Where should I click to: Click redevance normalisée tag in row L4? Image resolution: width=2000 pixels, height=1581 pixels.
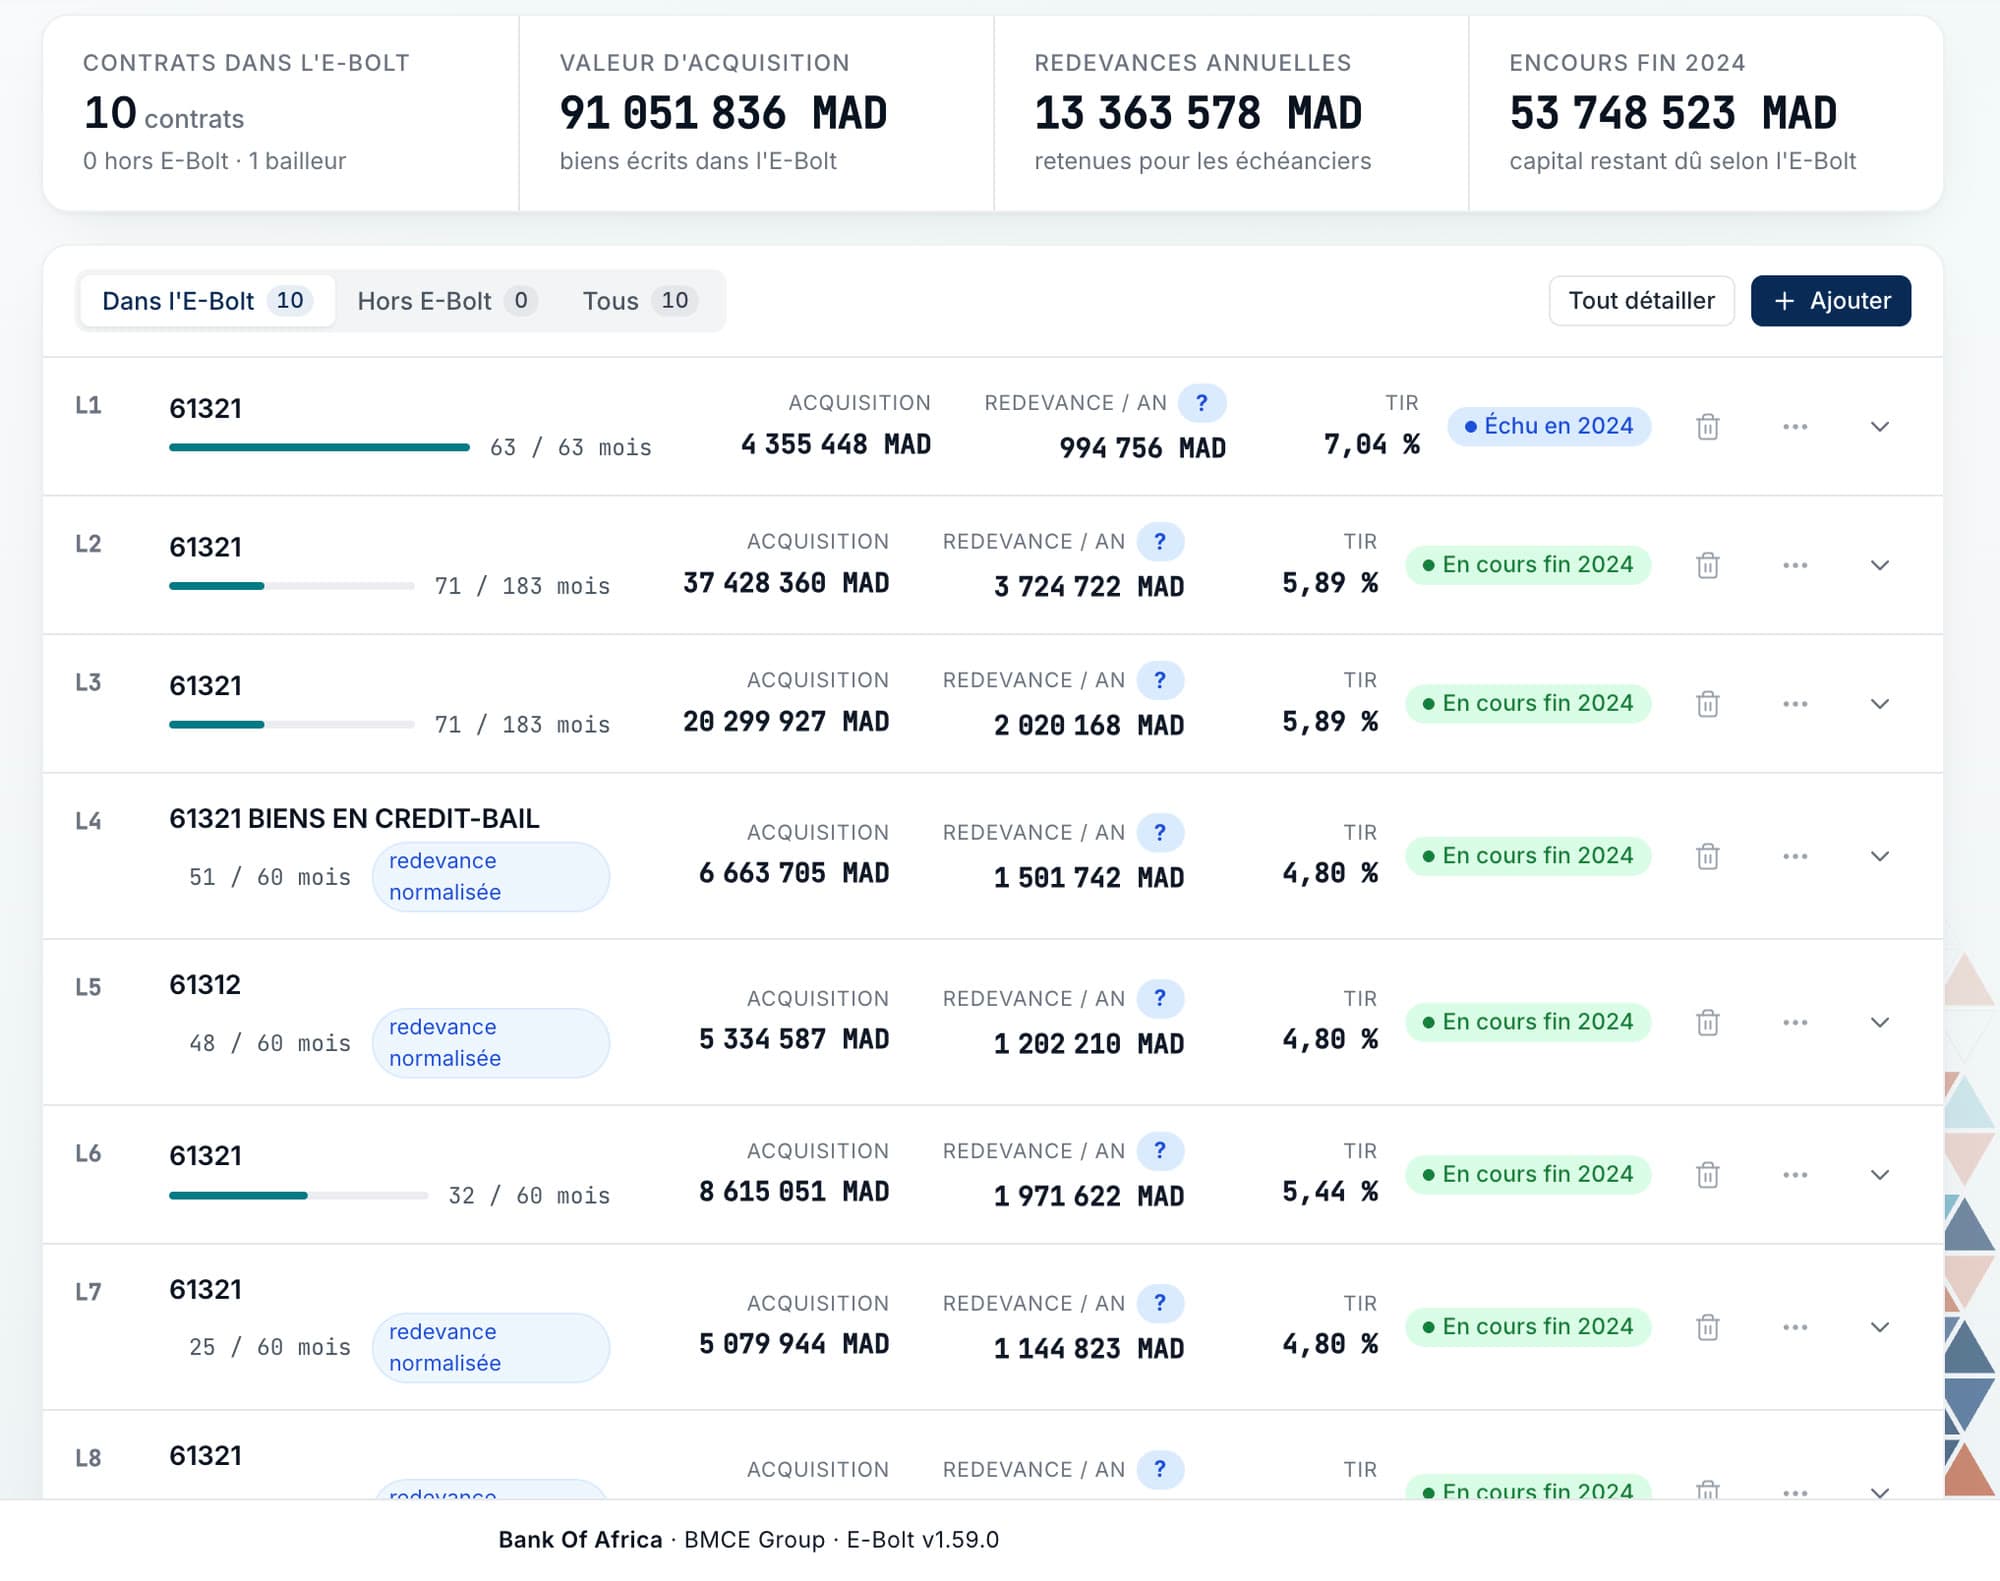tap(491, 877)
